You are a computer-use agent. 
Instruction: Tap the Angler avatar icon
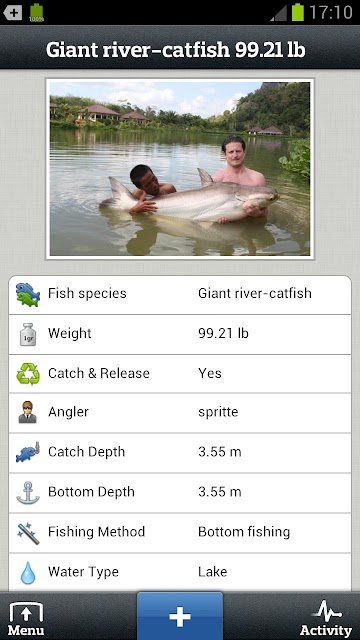coord(28,412)
